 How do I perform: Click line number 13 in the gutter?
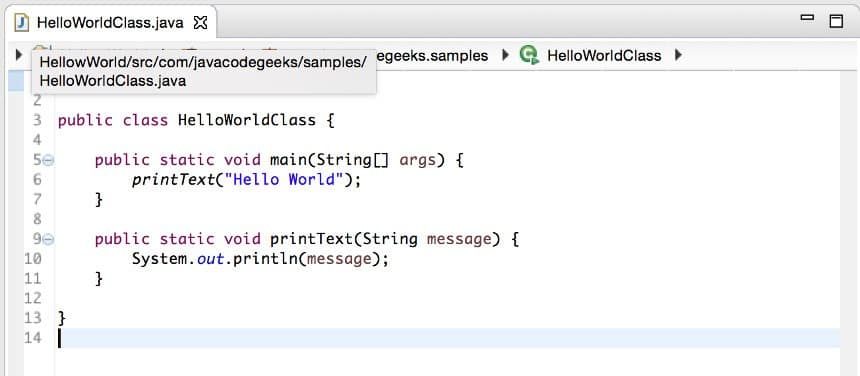coord(33,318)
